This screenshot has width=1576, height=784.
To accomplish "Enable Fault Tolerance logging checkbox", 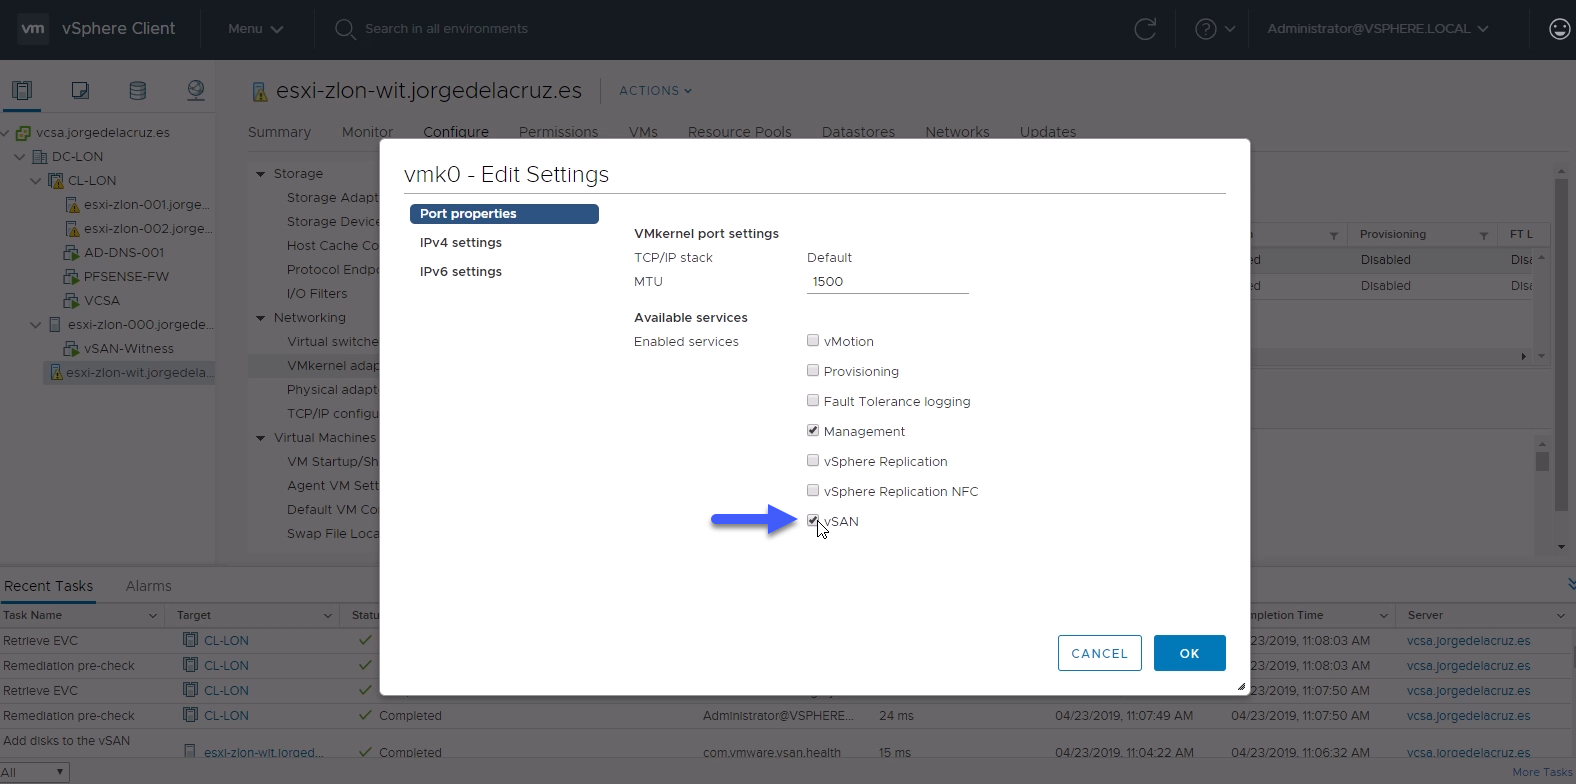I will [813, 401].
